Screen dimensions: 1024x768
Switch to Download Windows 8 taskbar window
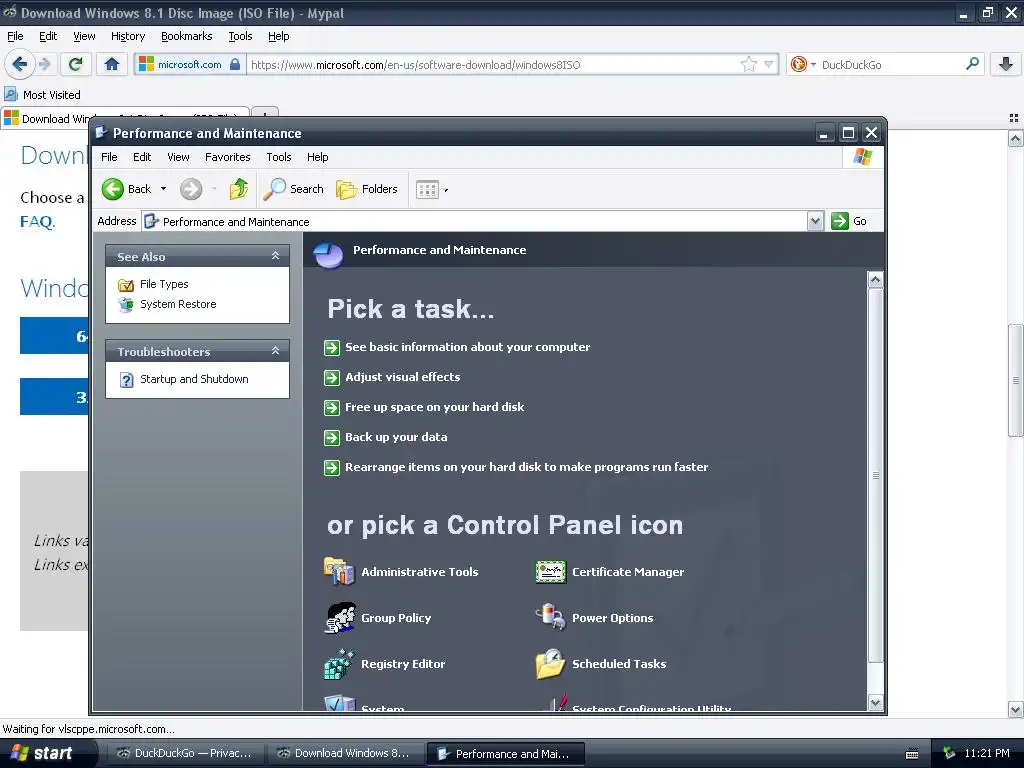[344, 754]
